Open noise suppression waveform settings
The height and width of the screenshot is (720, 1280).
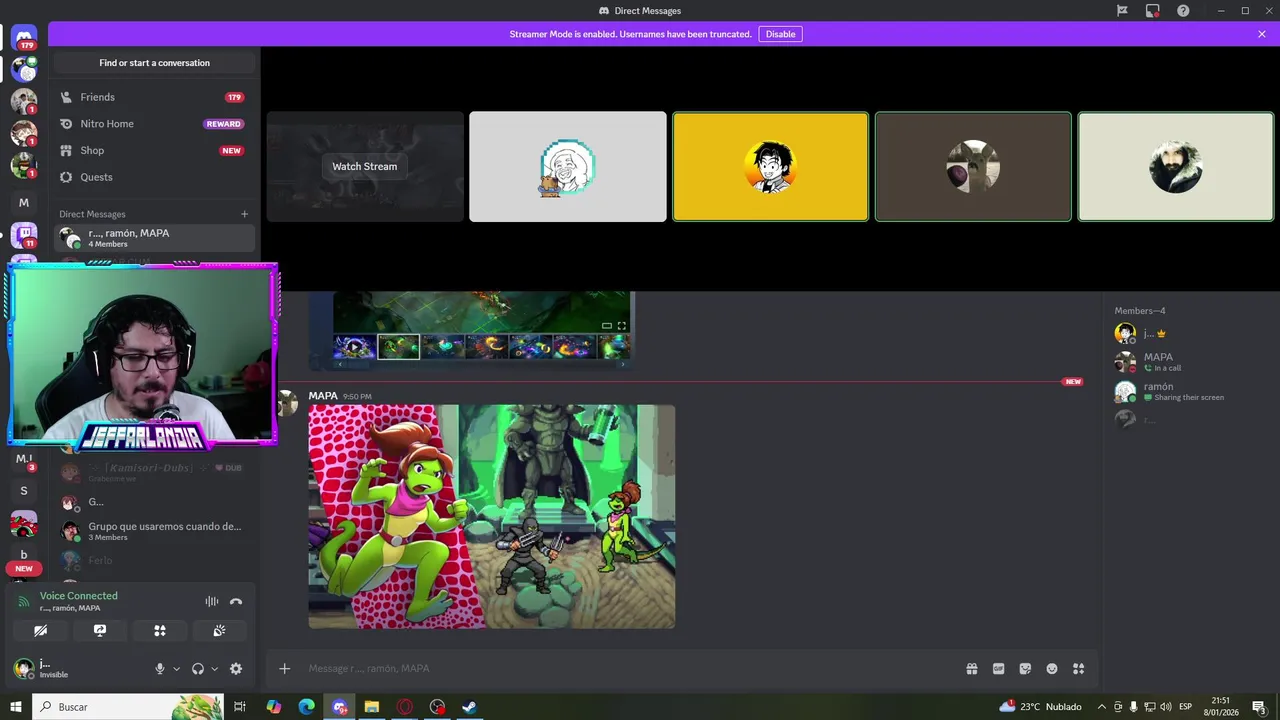pyautogui.click(x=212, y=601)
